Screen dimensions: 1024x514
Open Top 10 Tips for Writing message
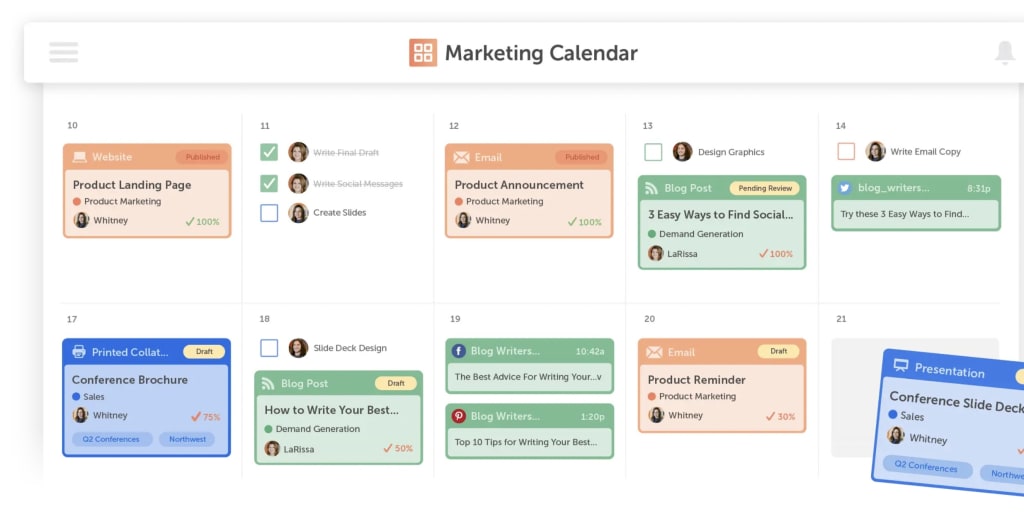click(x=526, y=442)
